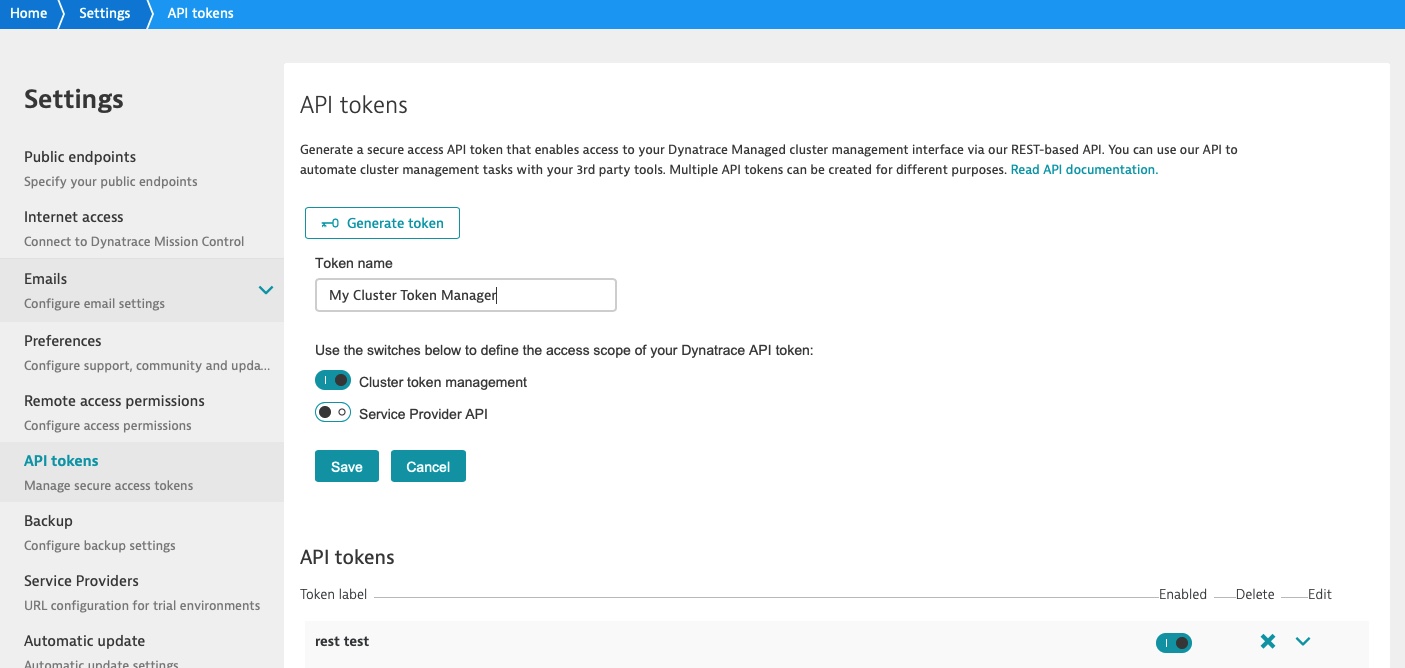Screen dimensions: 1405x668
Task: Save the new API token
Action: [347, 466]
